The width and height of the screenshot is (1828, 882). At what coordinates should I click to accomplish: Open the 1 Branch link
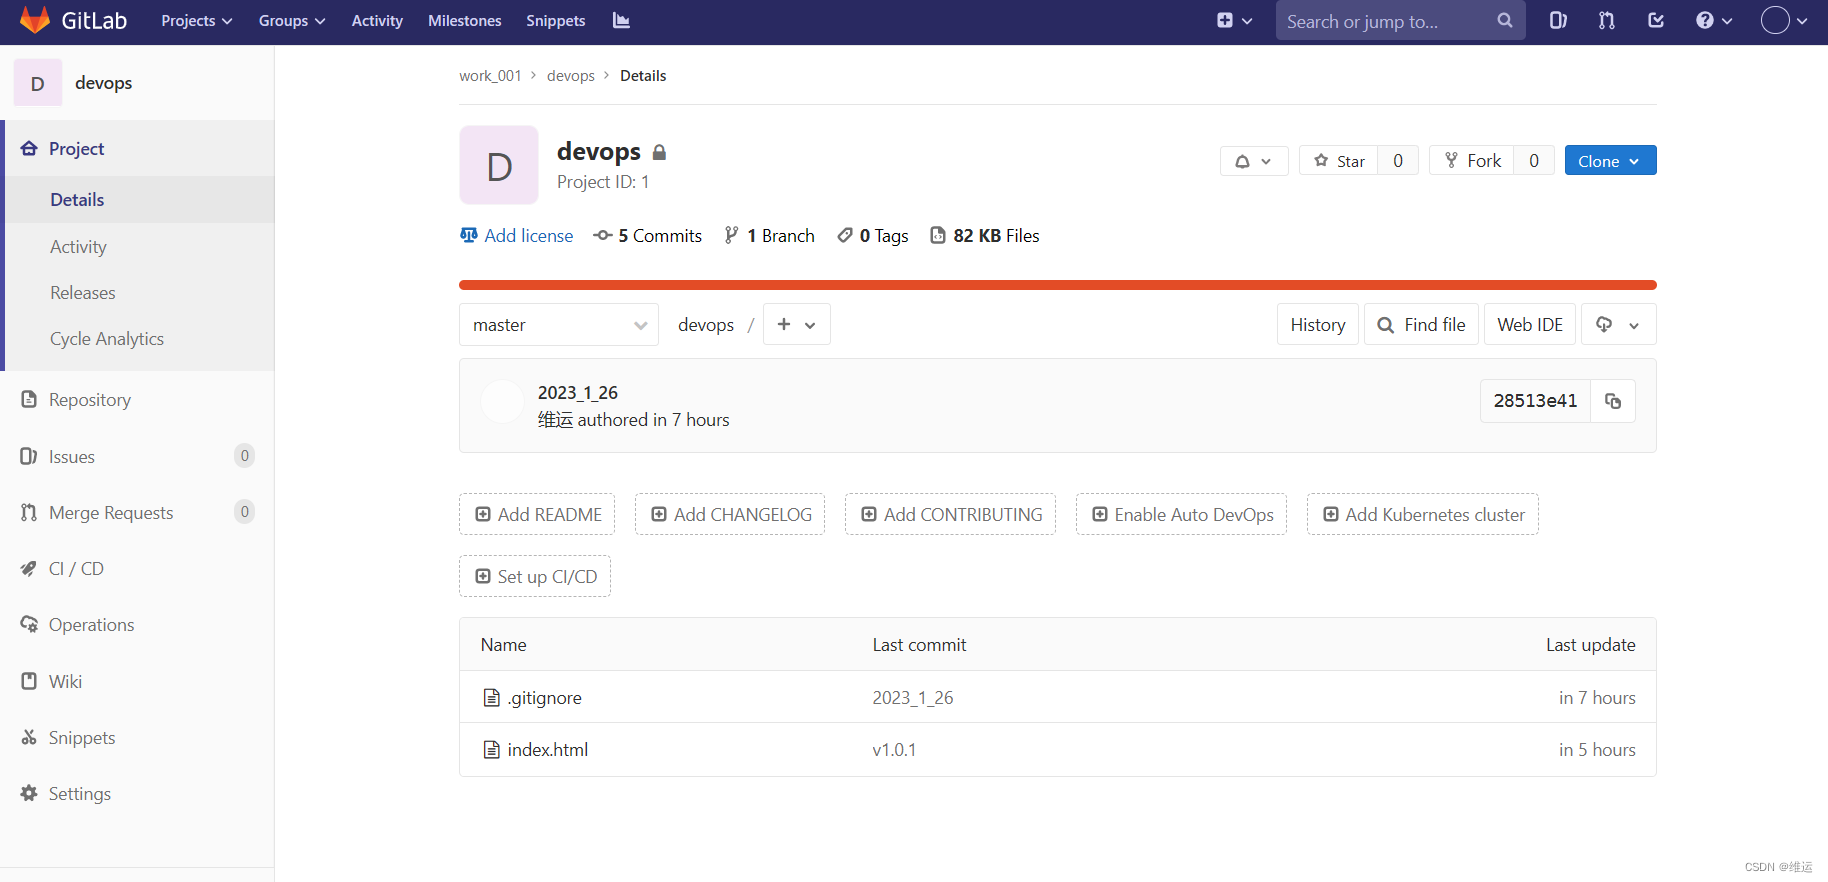pyautogui.click(x=770, y=236)
